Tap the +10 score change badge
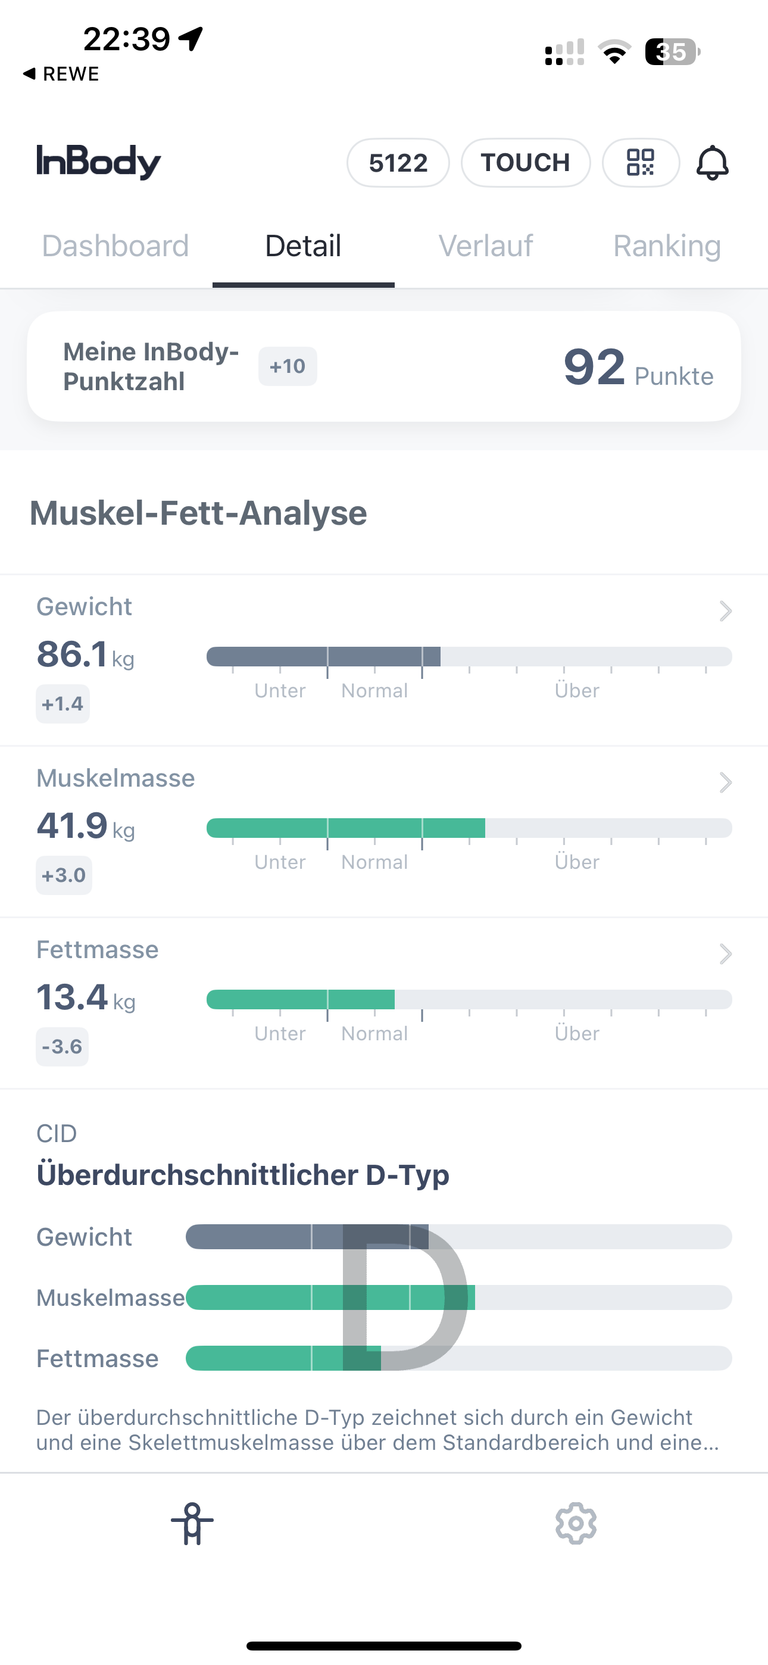Viewport: 768px width, 1665px height. pyautogui.click(x=288, y=366)
